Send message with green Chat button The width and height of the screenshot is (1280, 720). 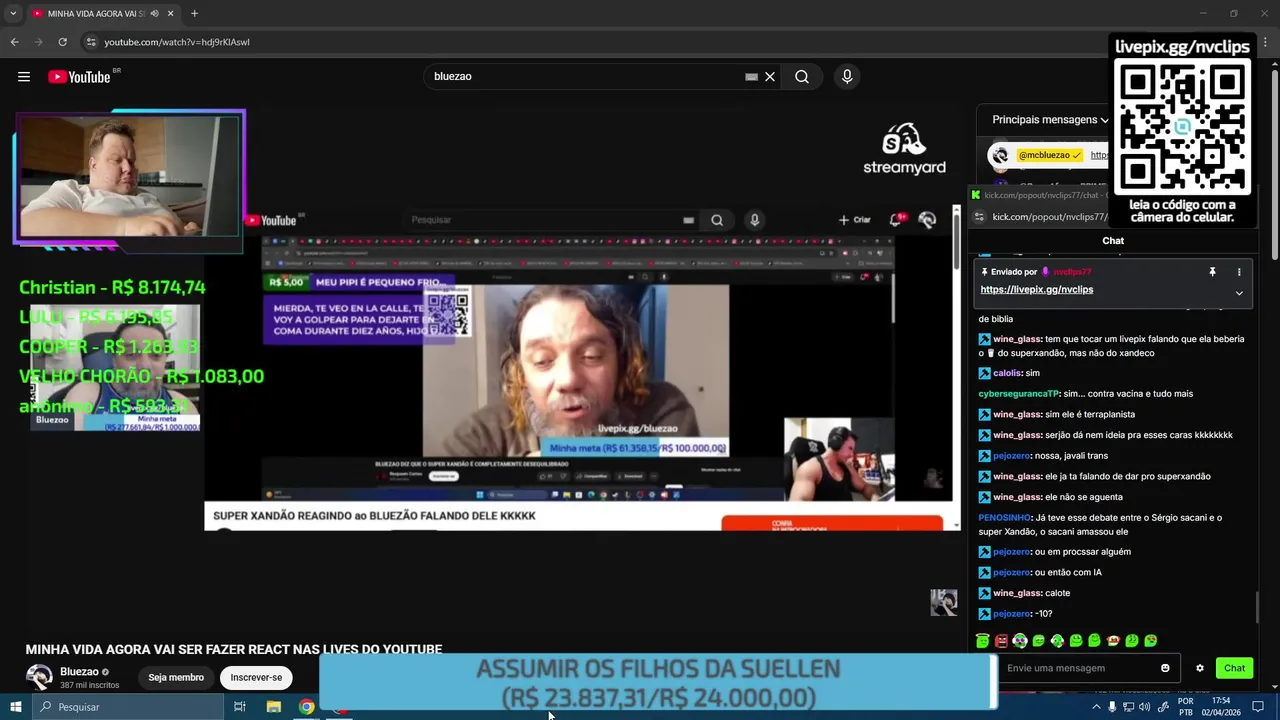[x=1235, y=668]
